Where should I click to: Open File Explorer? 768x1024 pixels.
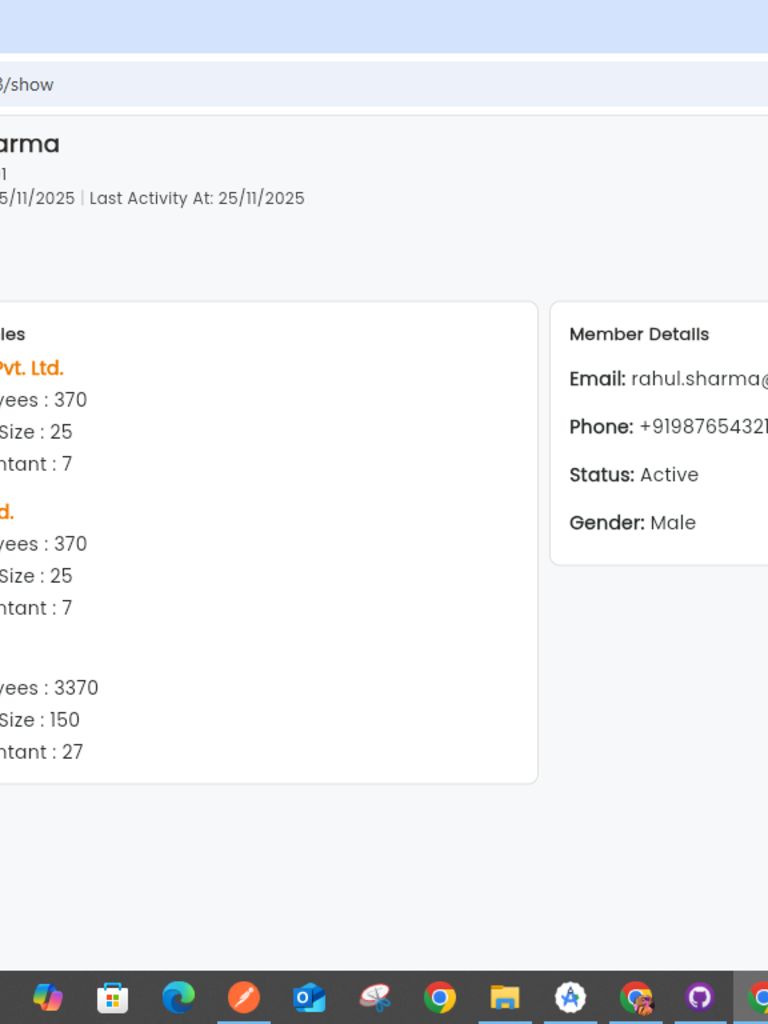click(x=505, y=997)
